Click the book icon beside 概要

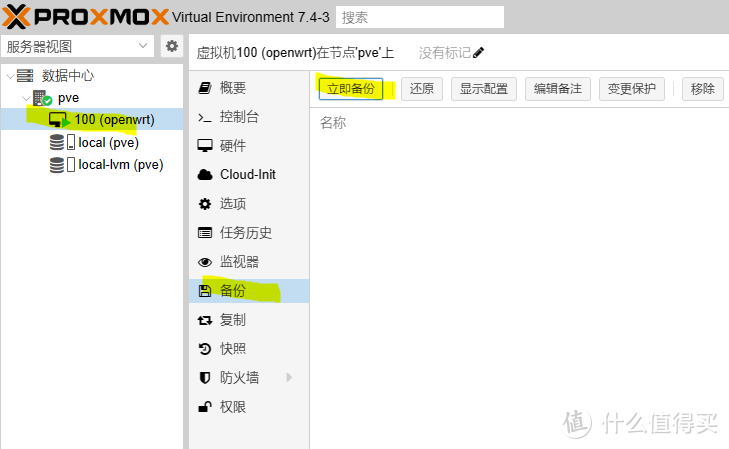tap(205, 87)
